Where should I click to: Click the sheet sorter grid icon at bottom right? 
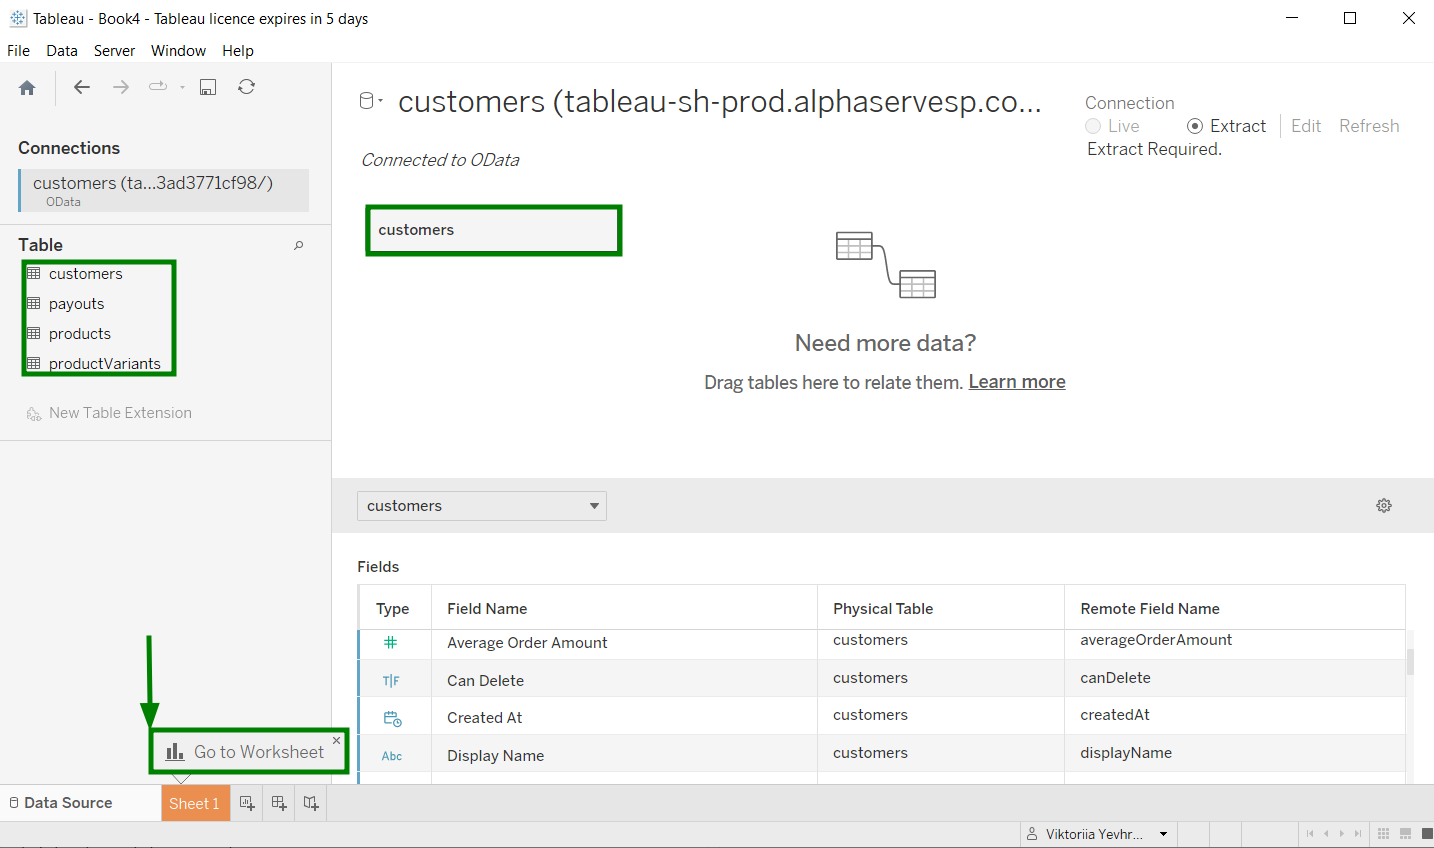[1384, 833]
